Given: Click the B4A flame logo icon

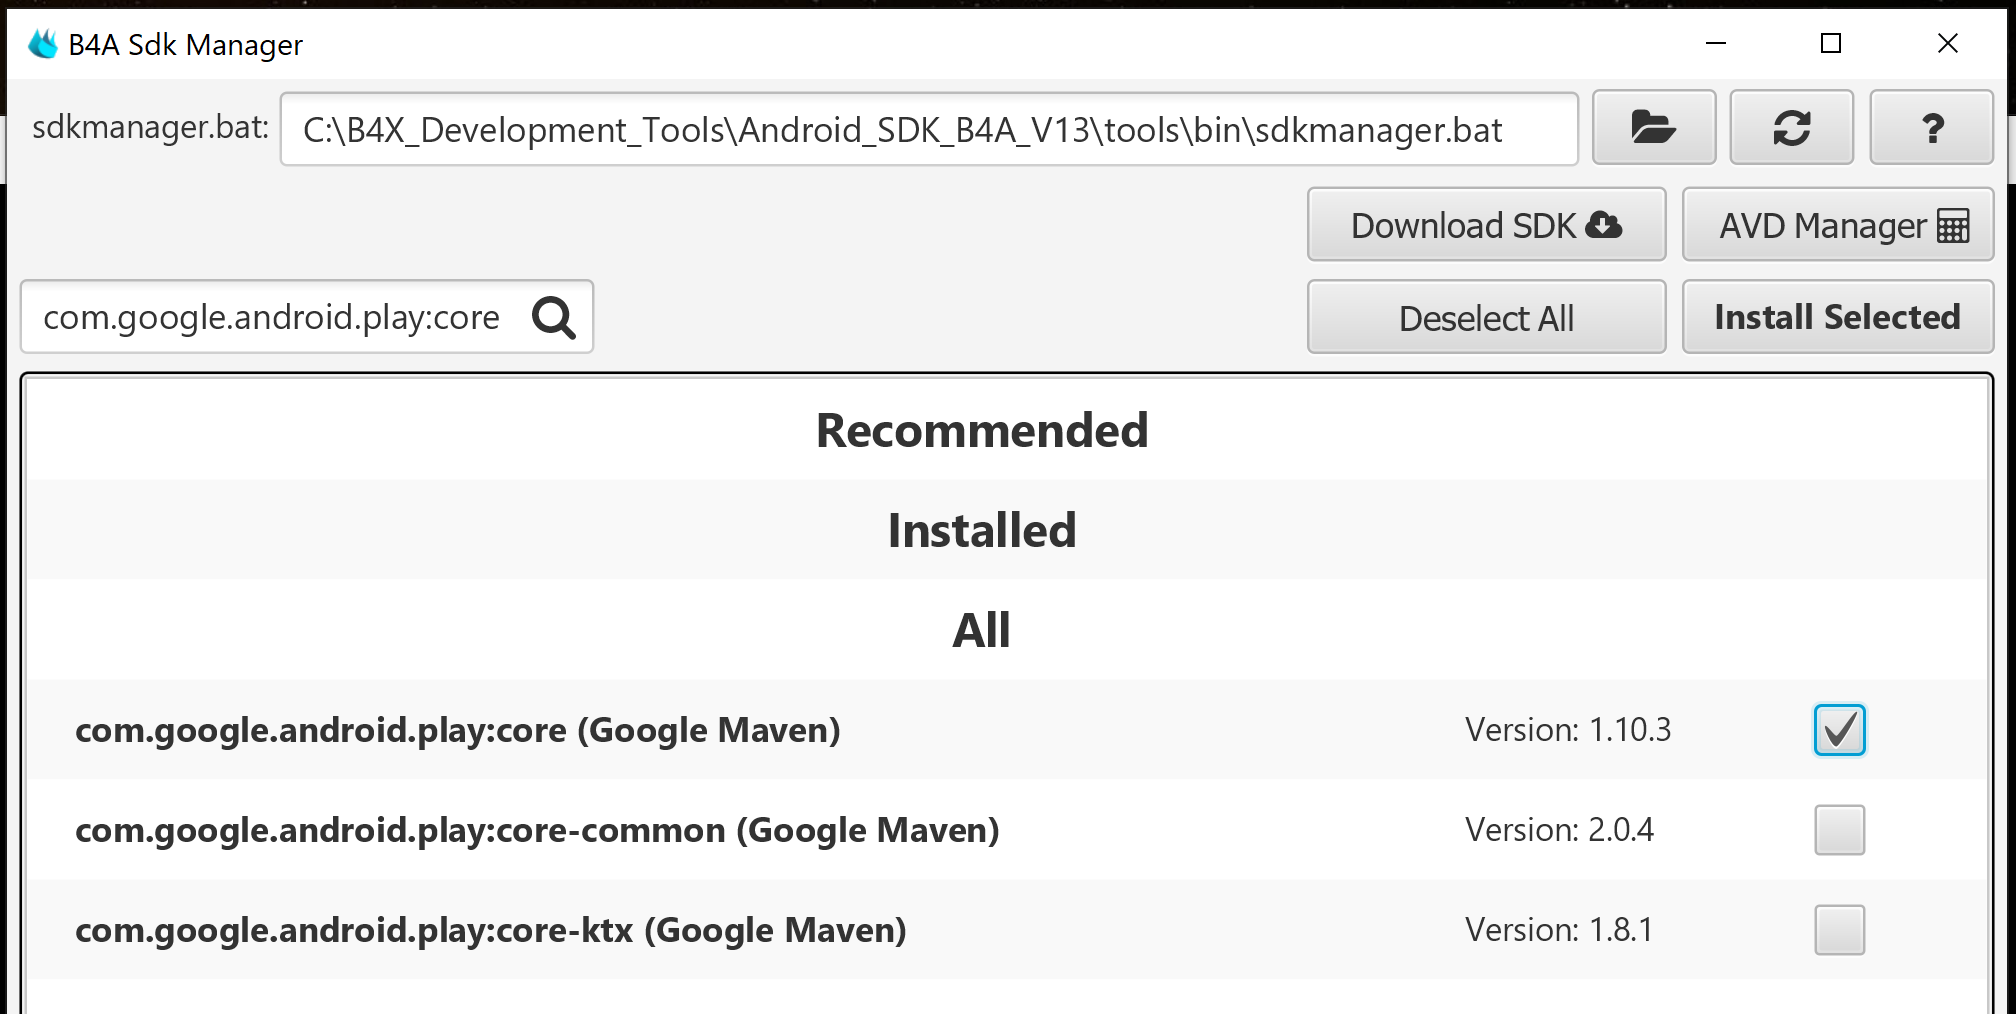Looking at the screenshot, I should coord(43,44).
